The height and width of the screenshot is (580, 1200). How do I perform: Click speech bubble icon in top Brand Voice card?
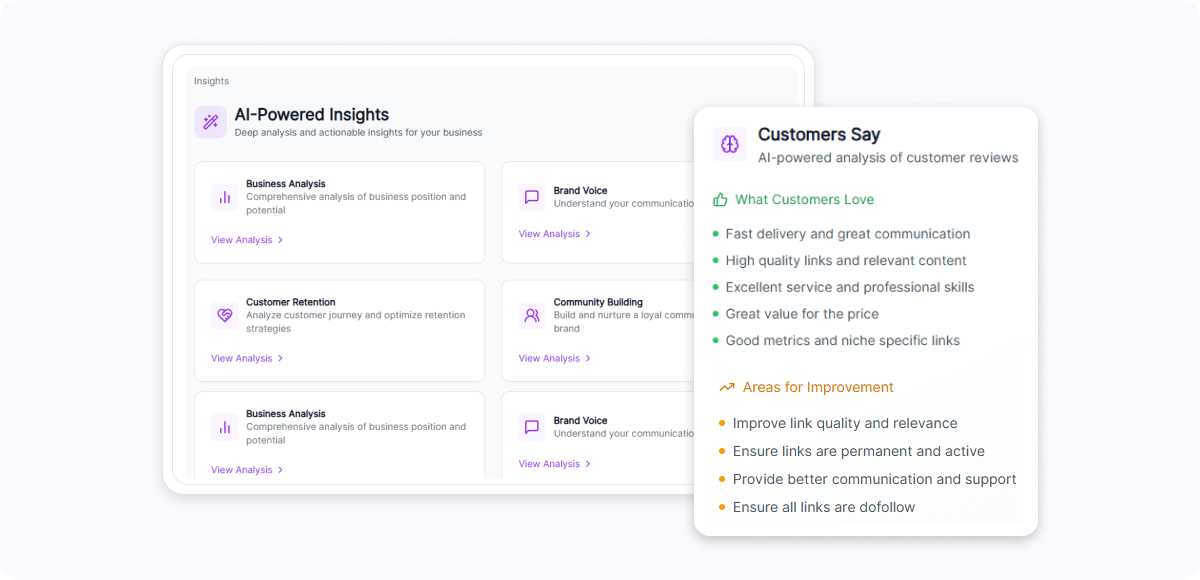pos(532,197)
